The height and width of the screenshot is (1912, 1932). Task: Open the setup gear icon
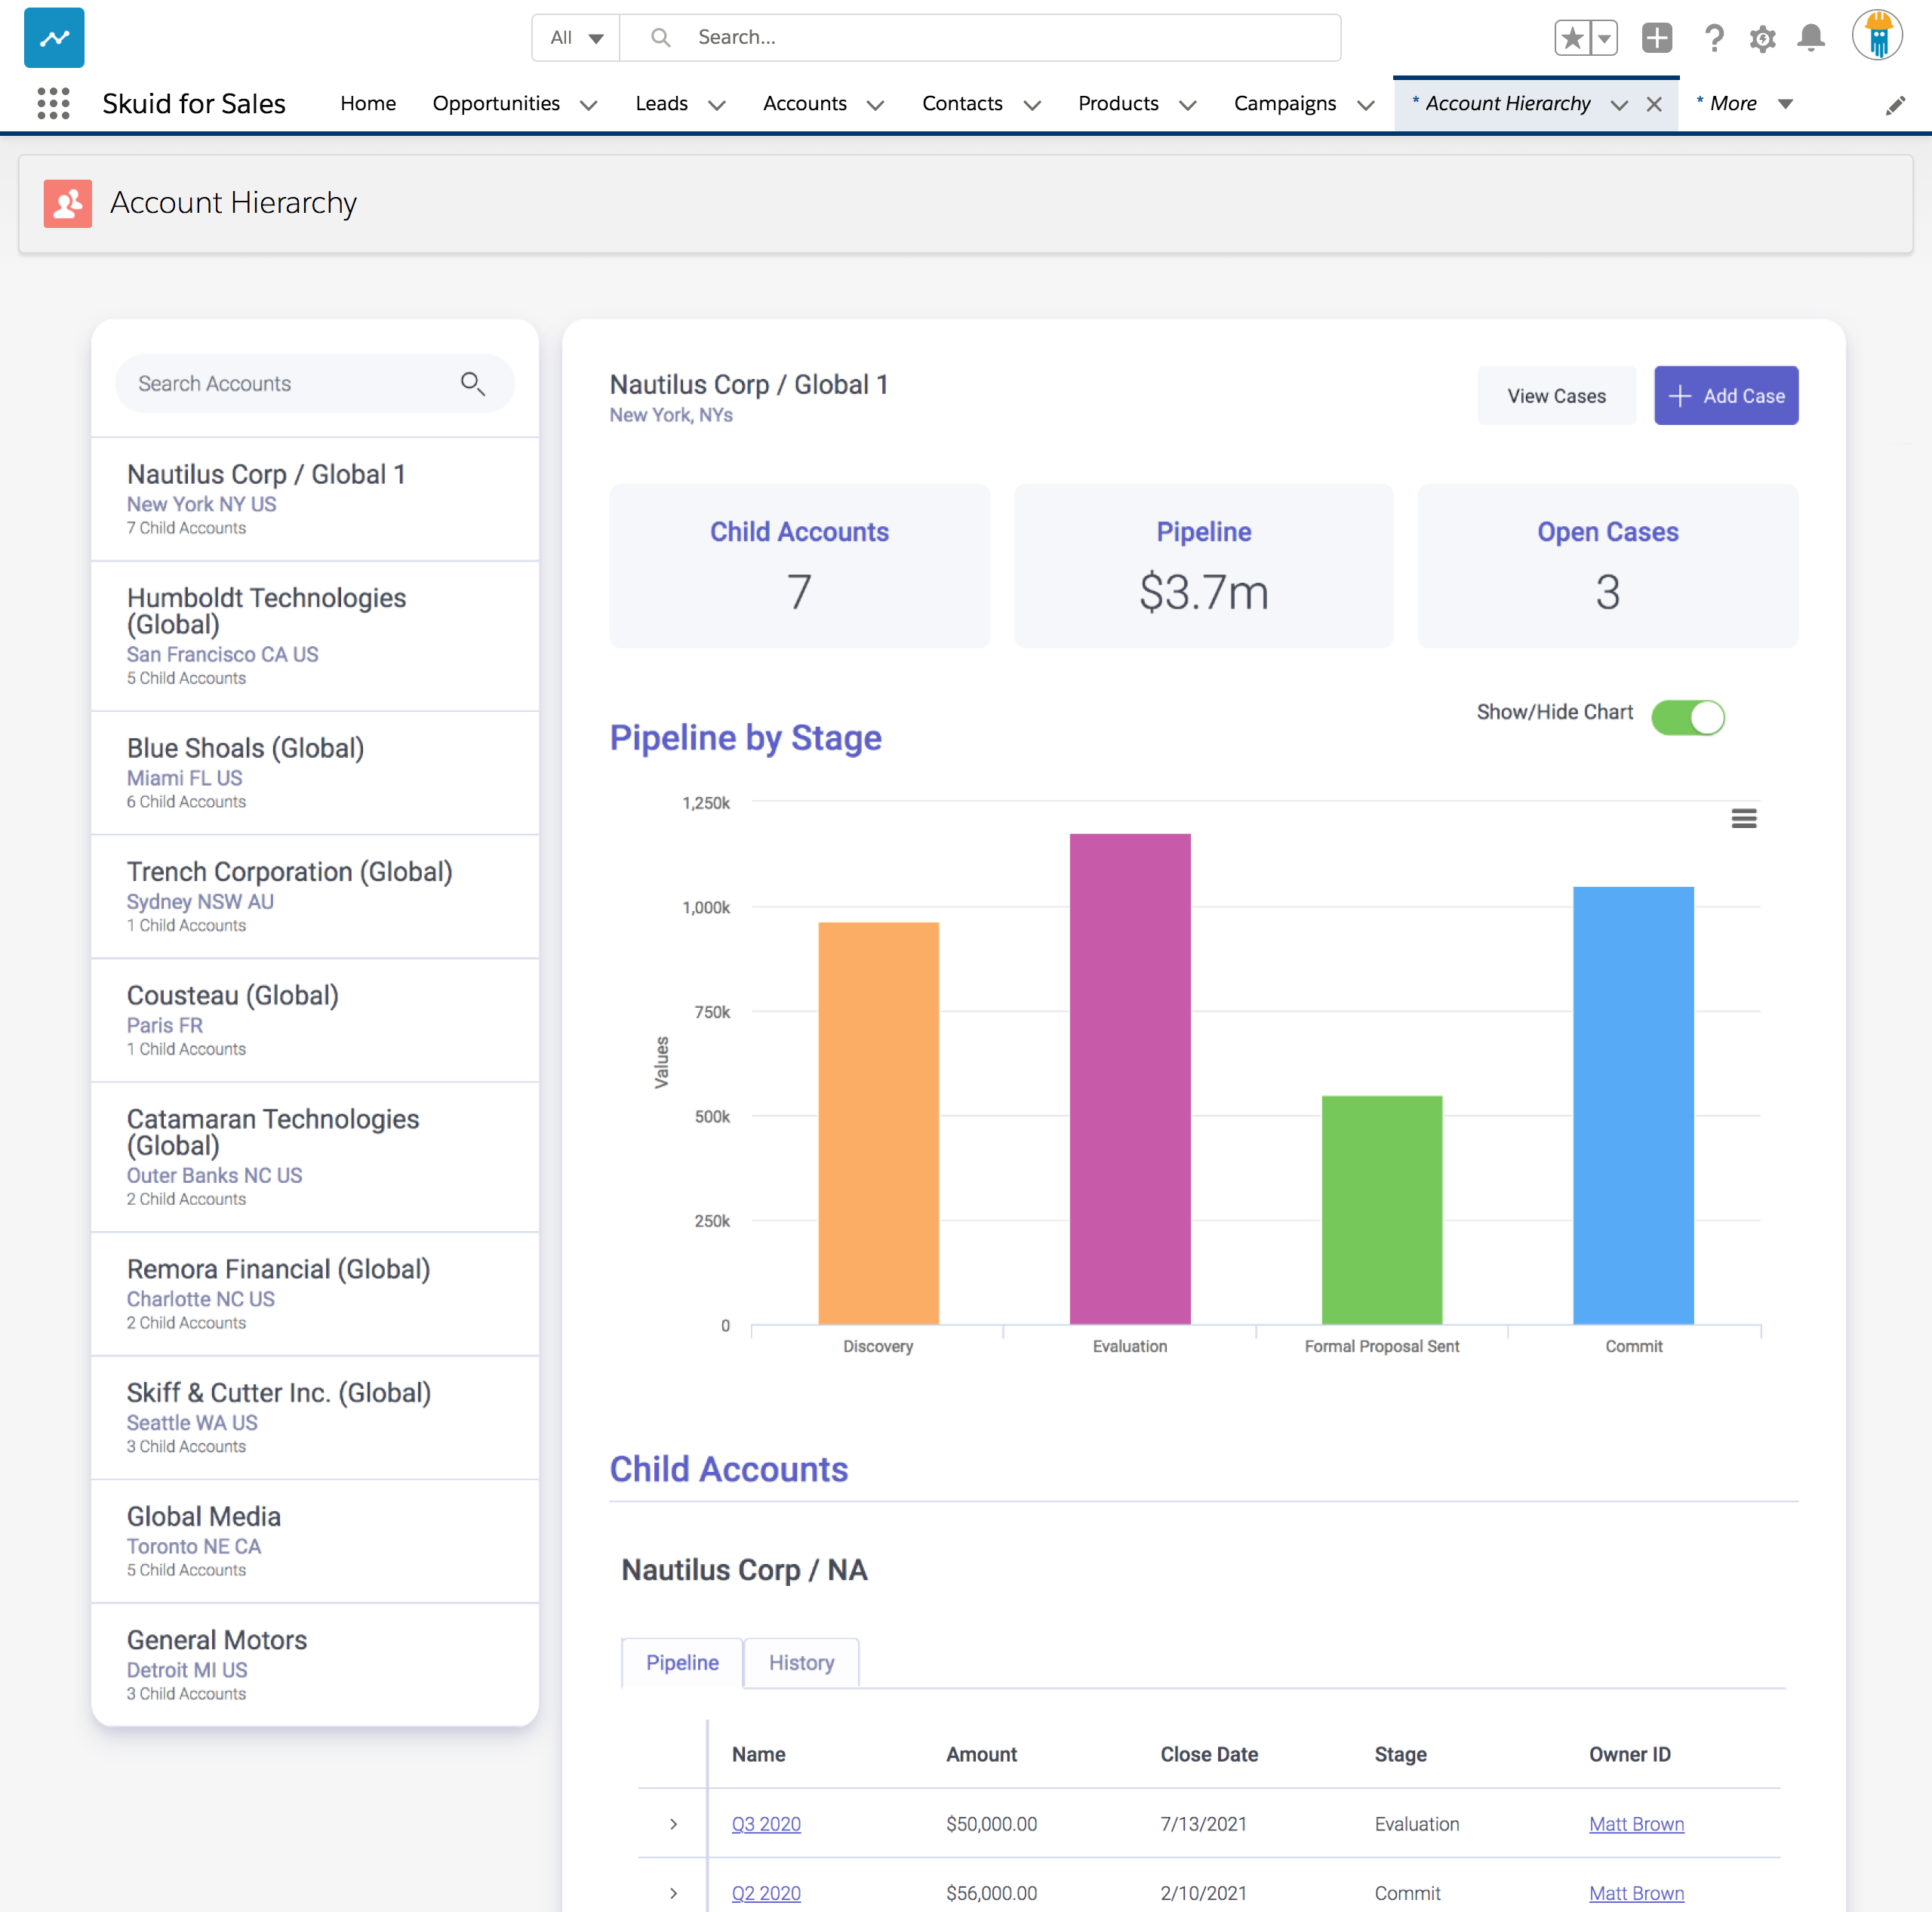point(1763,38)
